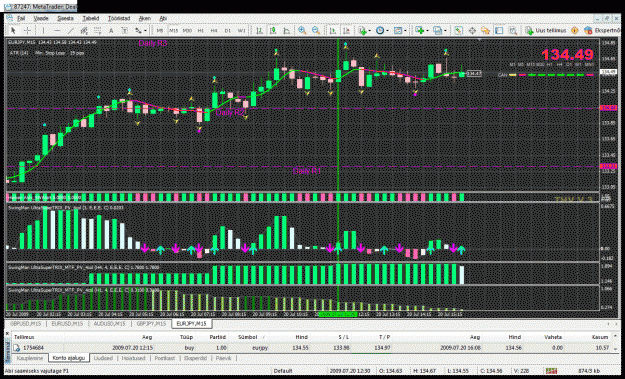Screen dimensions: 625x379
Task: Select the EURJPY,M15 chart tab
Action: pos(192,324)
